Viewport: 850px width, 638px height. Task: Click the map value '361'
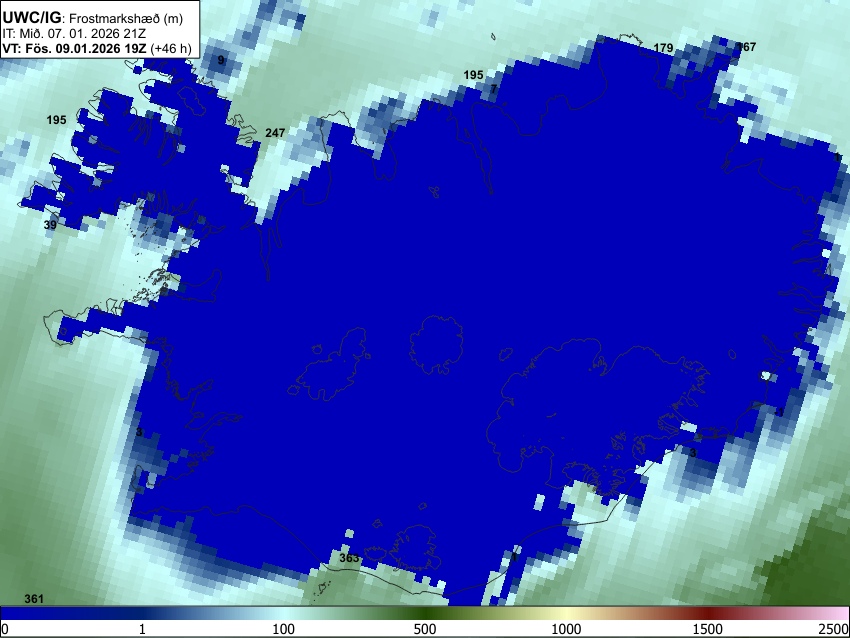point(34,598)
